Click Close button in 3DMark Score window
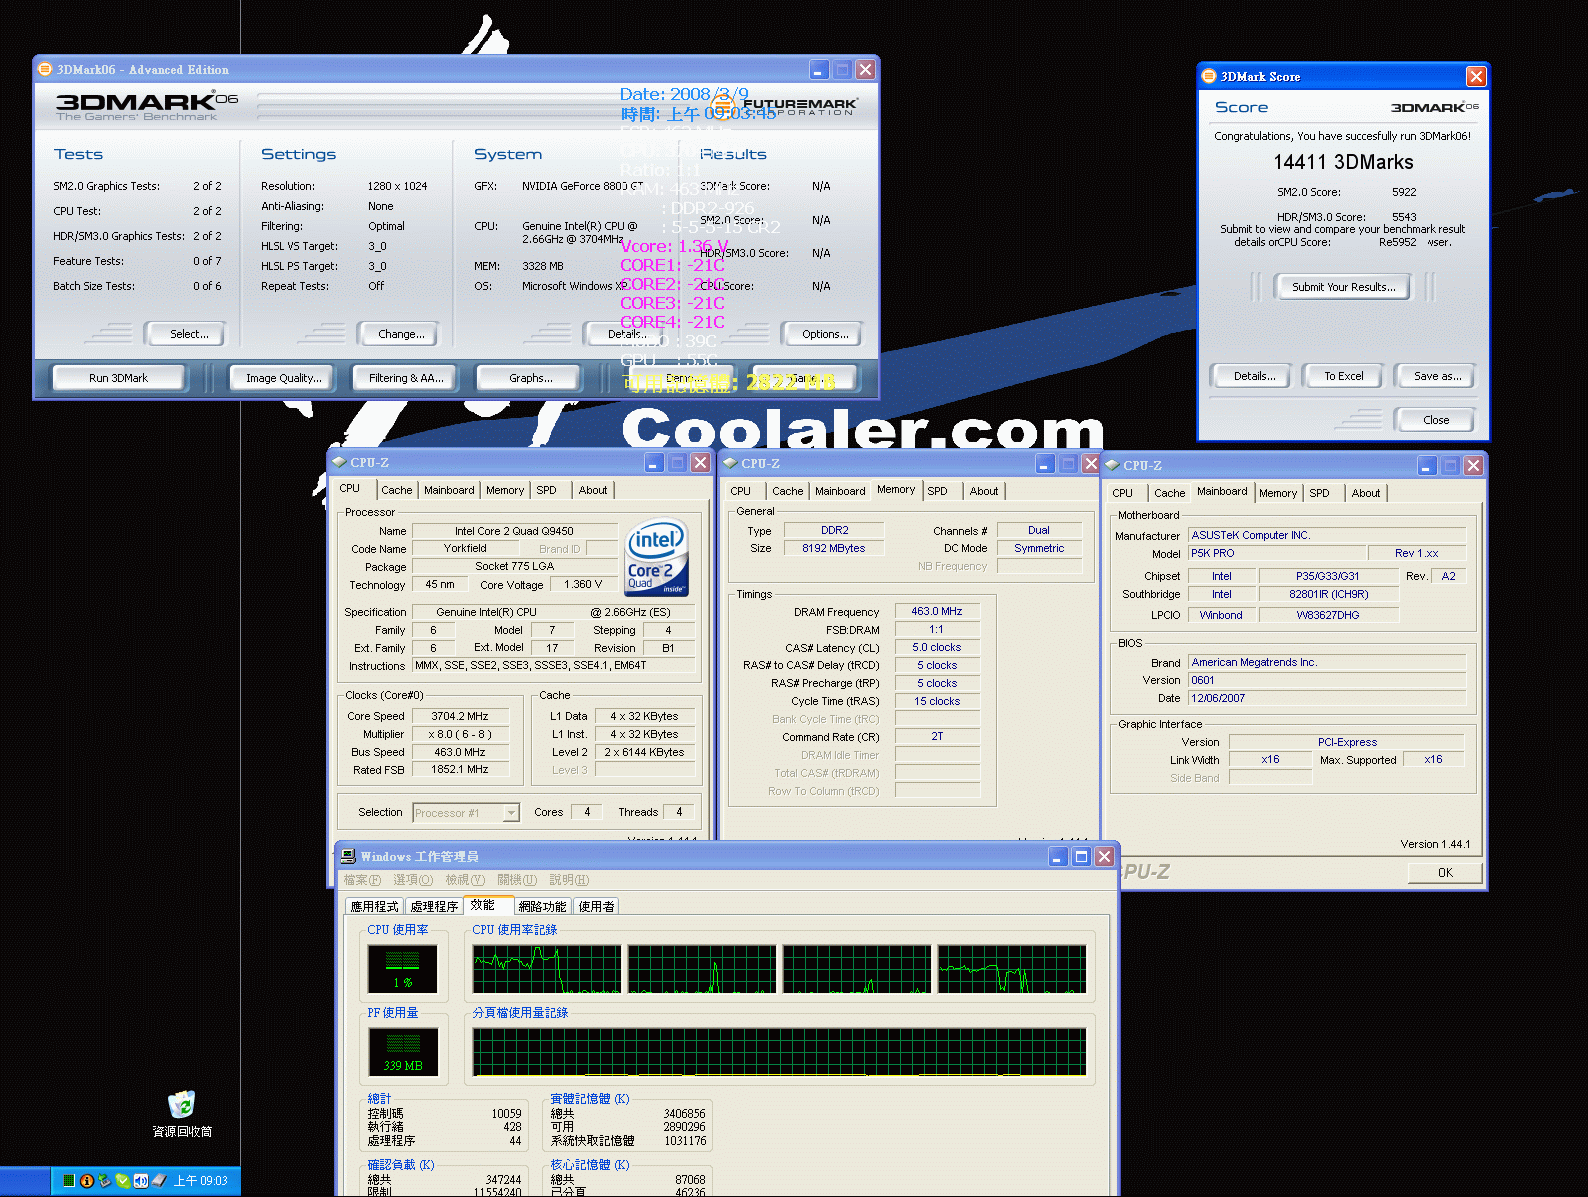 (1436, 420)
